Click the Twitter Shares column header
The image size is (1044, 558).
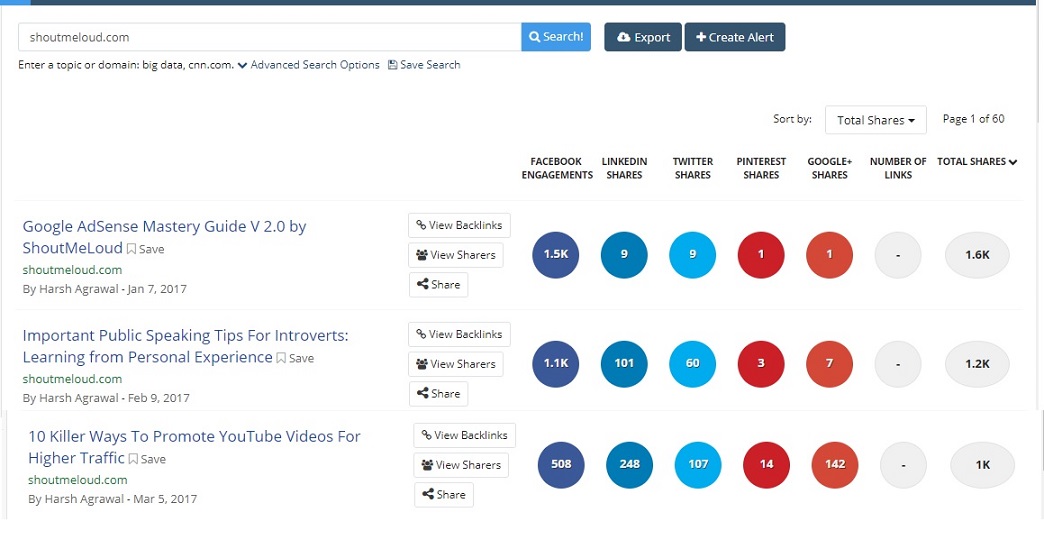(x=692, y=168)
